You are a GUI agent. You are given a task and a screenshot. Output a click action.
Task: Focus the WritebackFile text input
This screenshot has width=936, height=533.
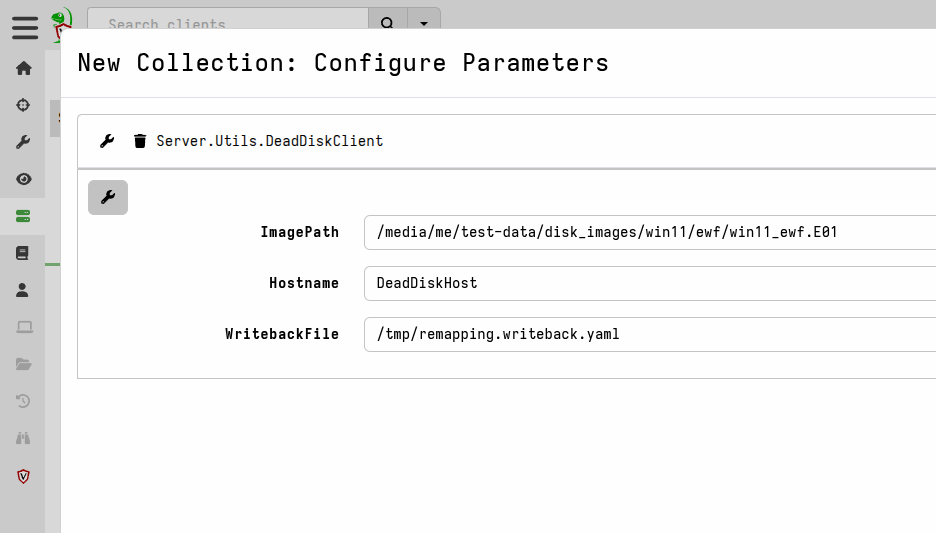650,334
